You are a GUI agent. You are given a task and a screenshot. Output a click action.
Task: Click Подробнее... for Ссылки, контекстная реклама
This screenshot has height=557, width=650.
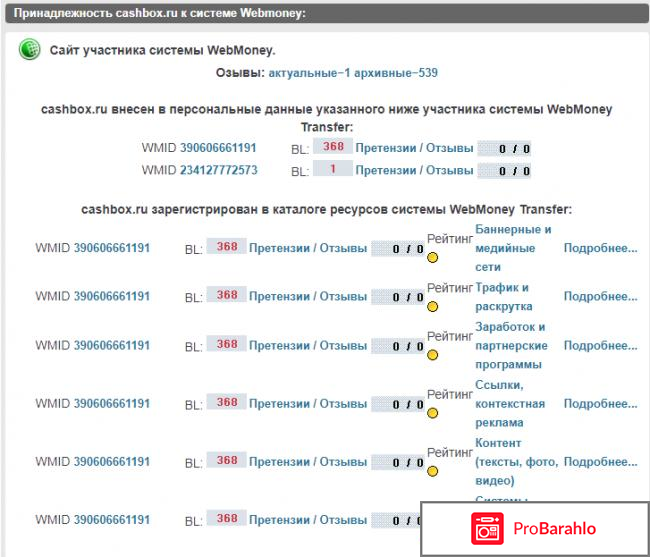tap(601, 404)
